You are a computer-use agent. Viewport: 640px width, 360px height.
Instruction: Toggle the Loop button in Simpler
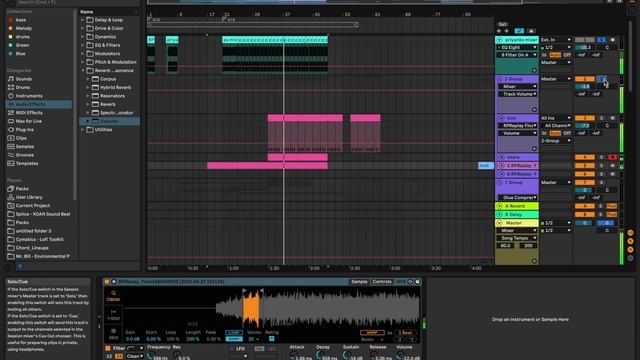coord(234,333)
